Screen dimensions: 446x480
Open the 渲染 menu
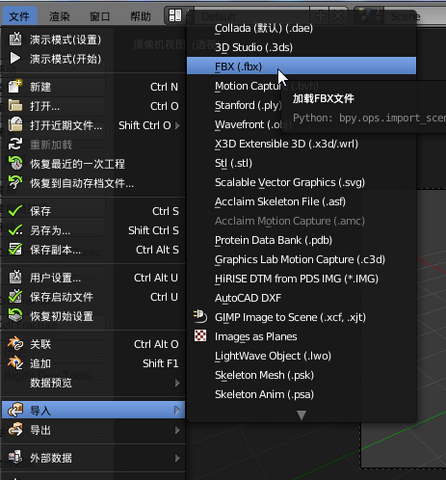60,16
